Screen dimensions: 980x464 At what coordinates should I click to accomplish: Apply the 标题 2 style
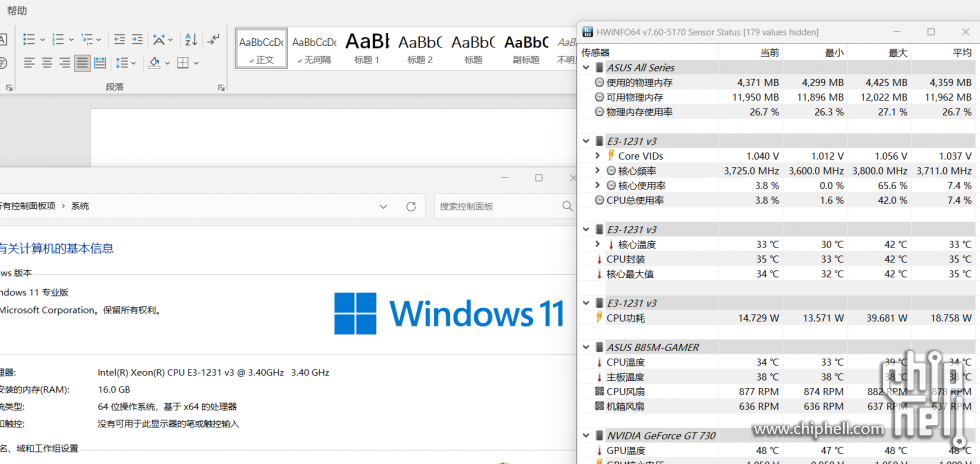pos(420,48)
